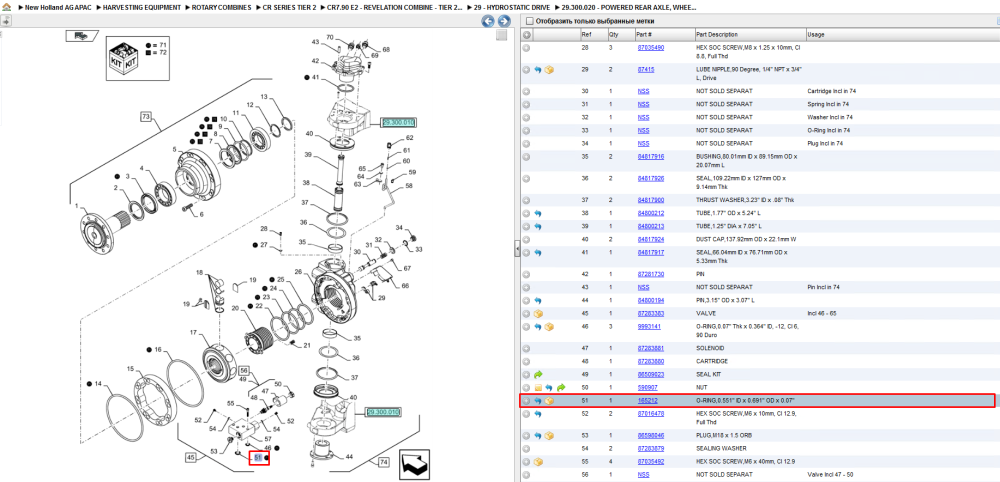Select callout 74 in the diagram
Viewport: 1000px width, 482px height.
[383, 462]
